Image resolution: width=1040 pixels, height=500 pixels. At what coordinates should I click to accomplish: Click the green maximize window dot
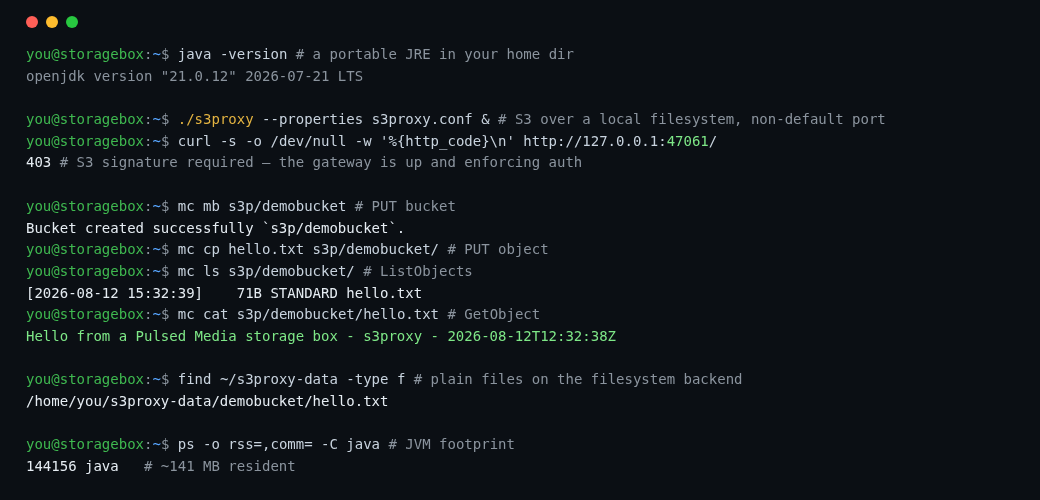(x=72, y=22)
